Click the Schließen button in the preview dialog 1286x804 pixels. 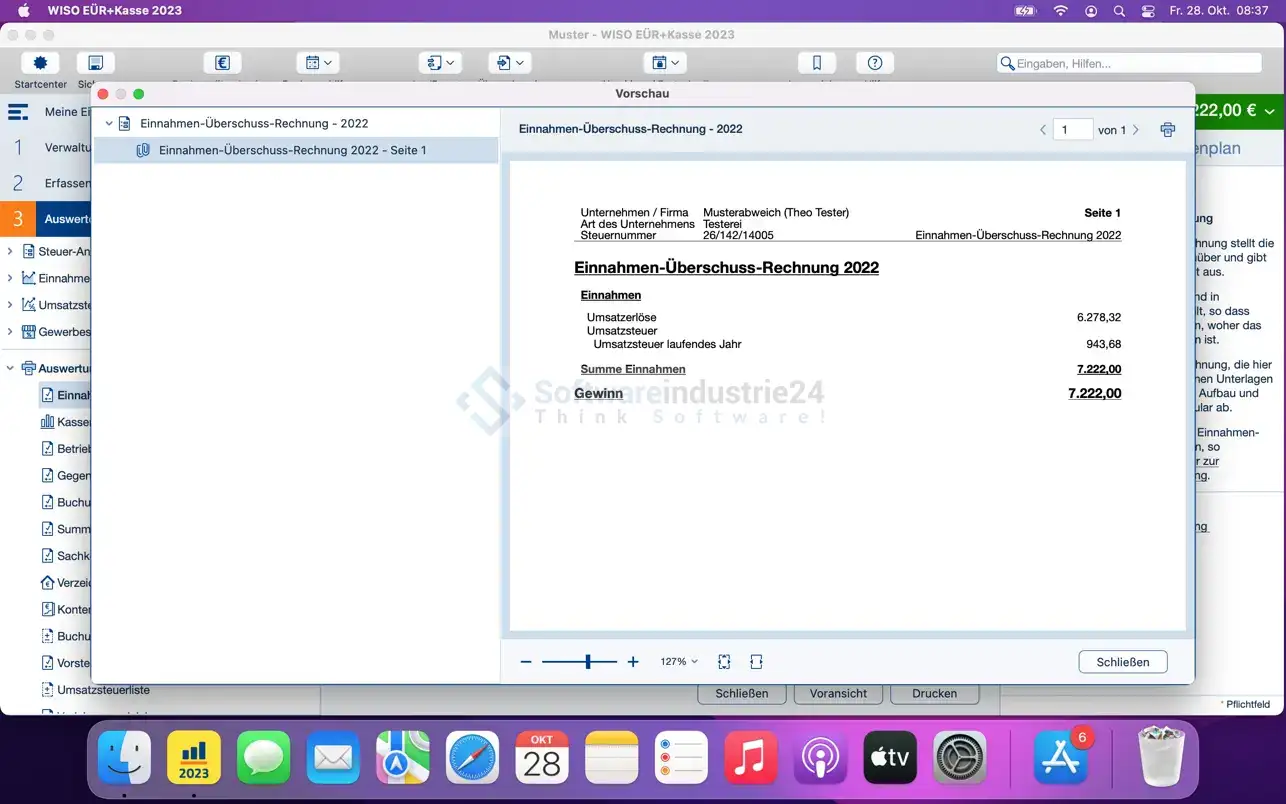coord(1122,662)
